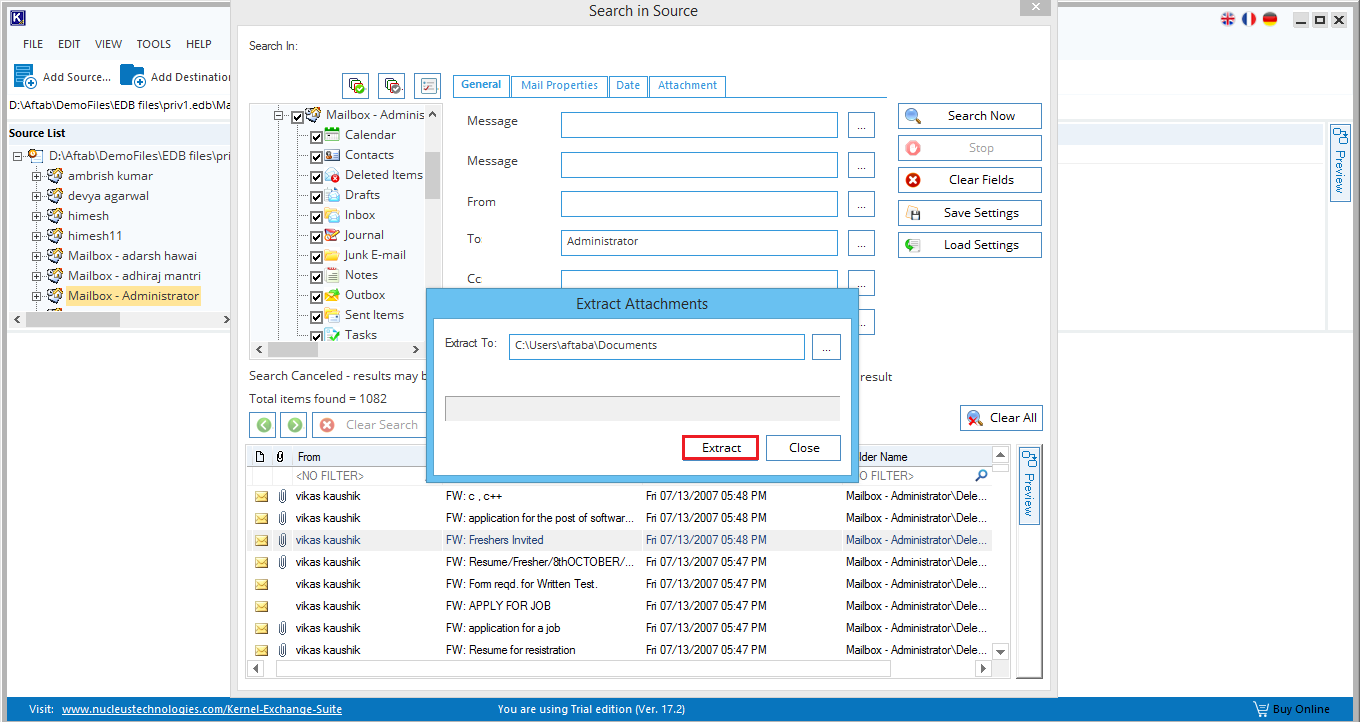The image size is (1360, 722).
Task: Click the Search Now button
Action: click(x=970, y=116)
